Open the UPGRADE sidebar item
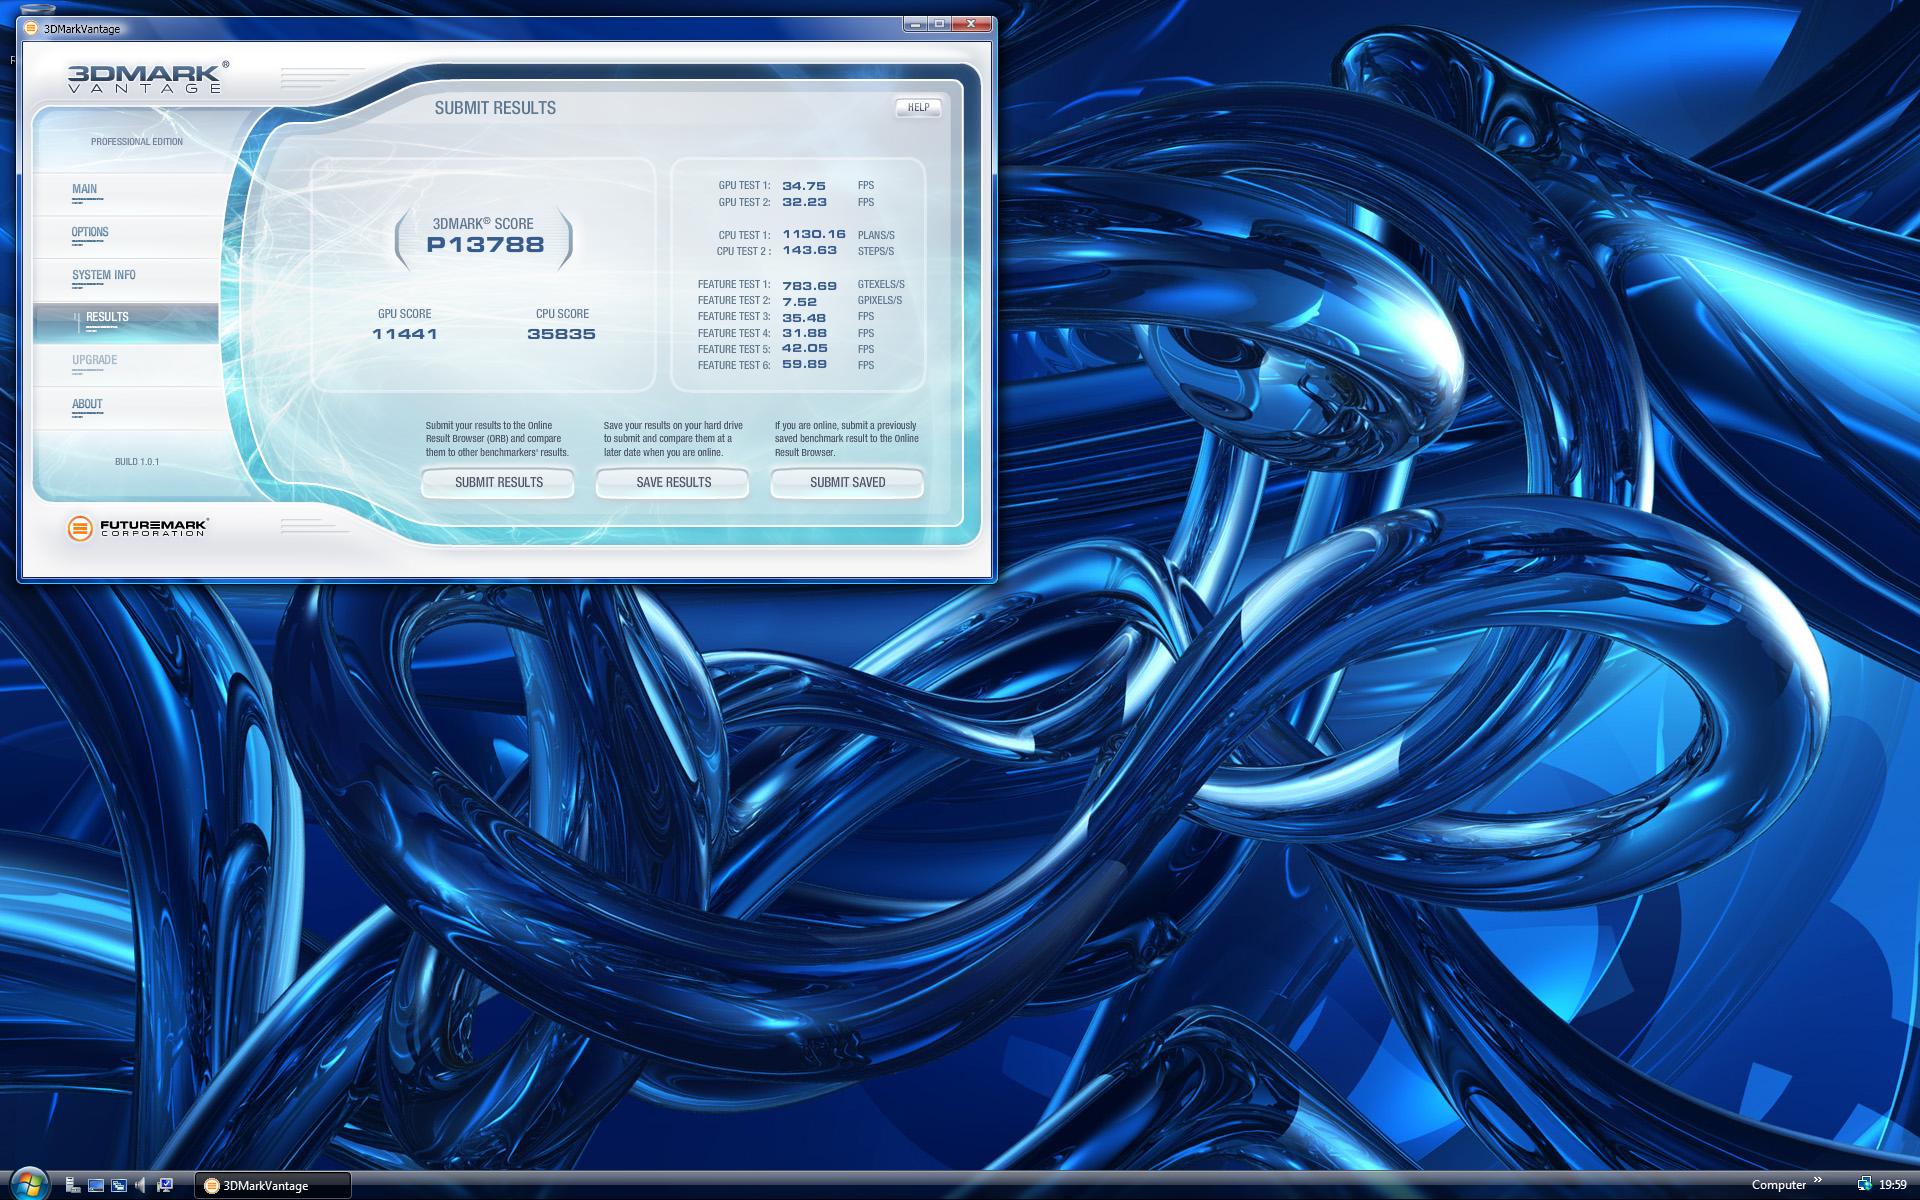Image resolution: width=1920 pixels, height=1200 pixels. pyautogui.click(x=126, y=365)
